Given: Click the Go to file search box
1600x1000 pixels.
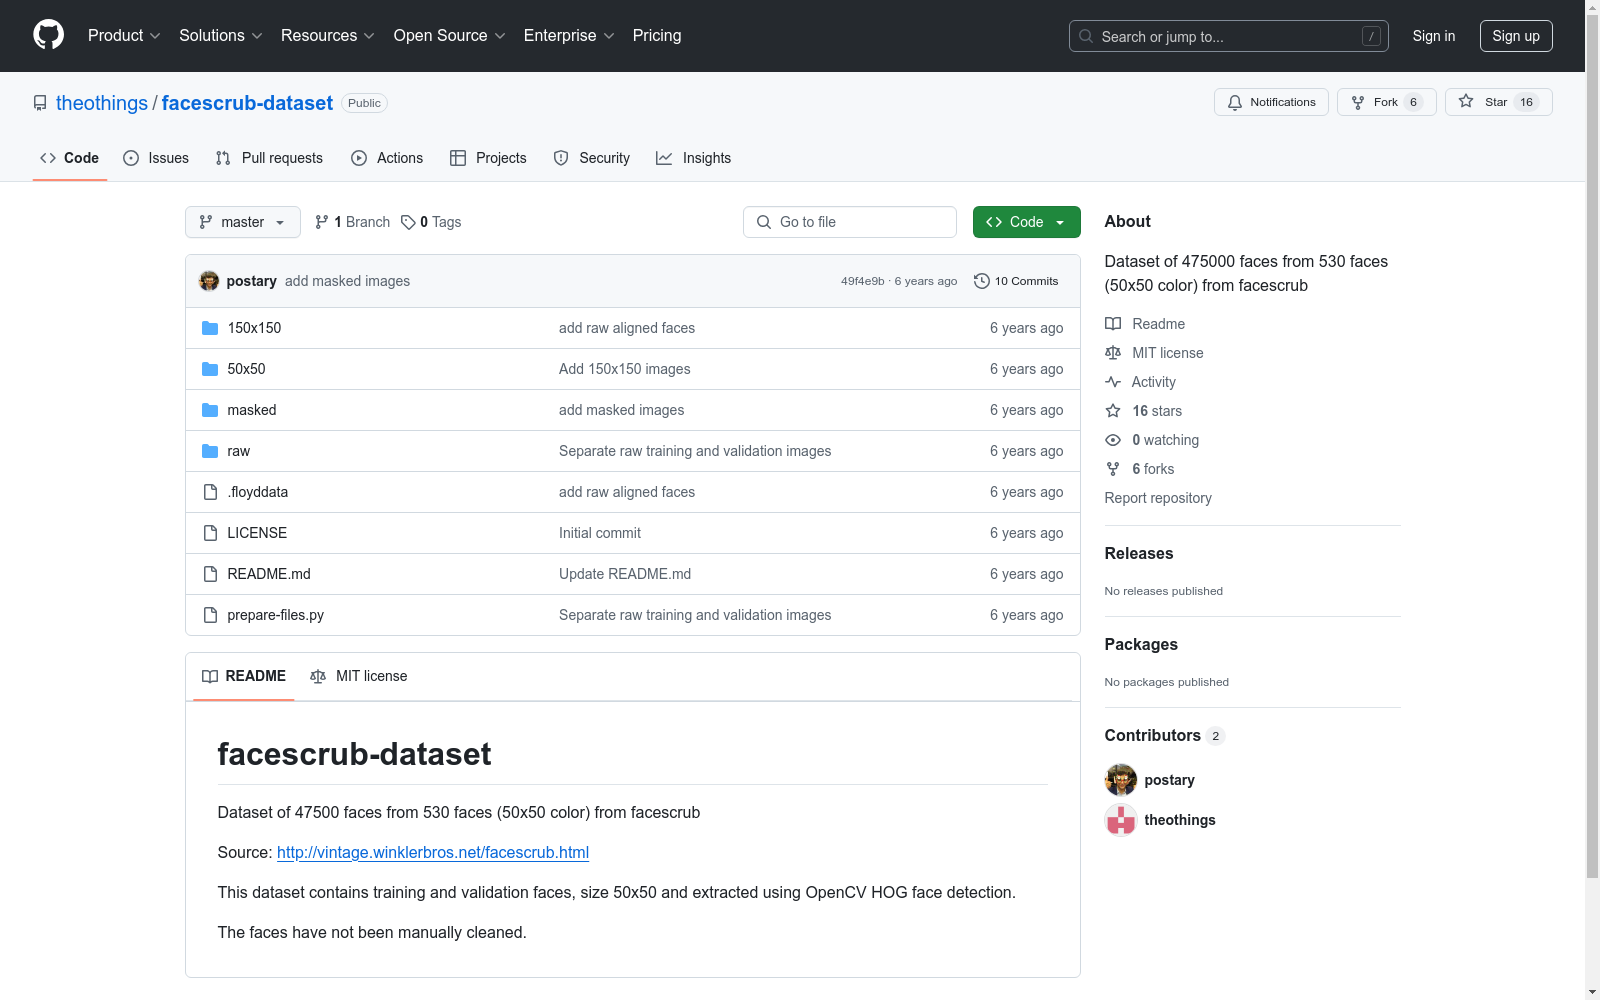Looking at the screenshot, I should [850, 222].
